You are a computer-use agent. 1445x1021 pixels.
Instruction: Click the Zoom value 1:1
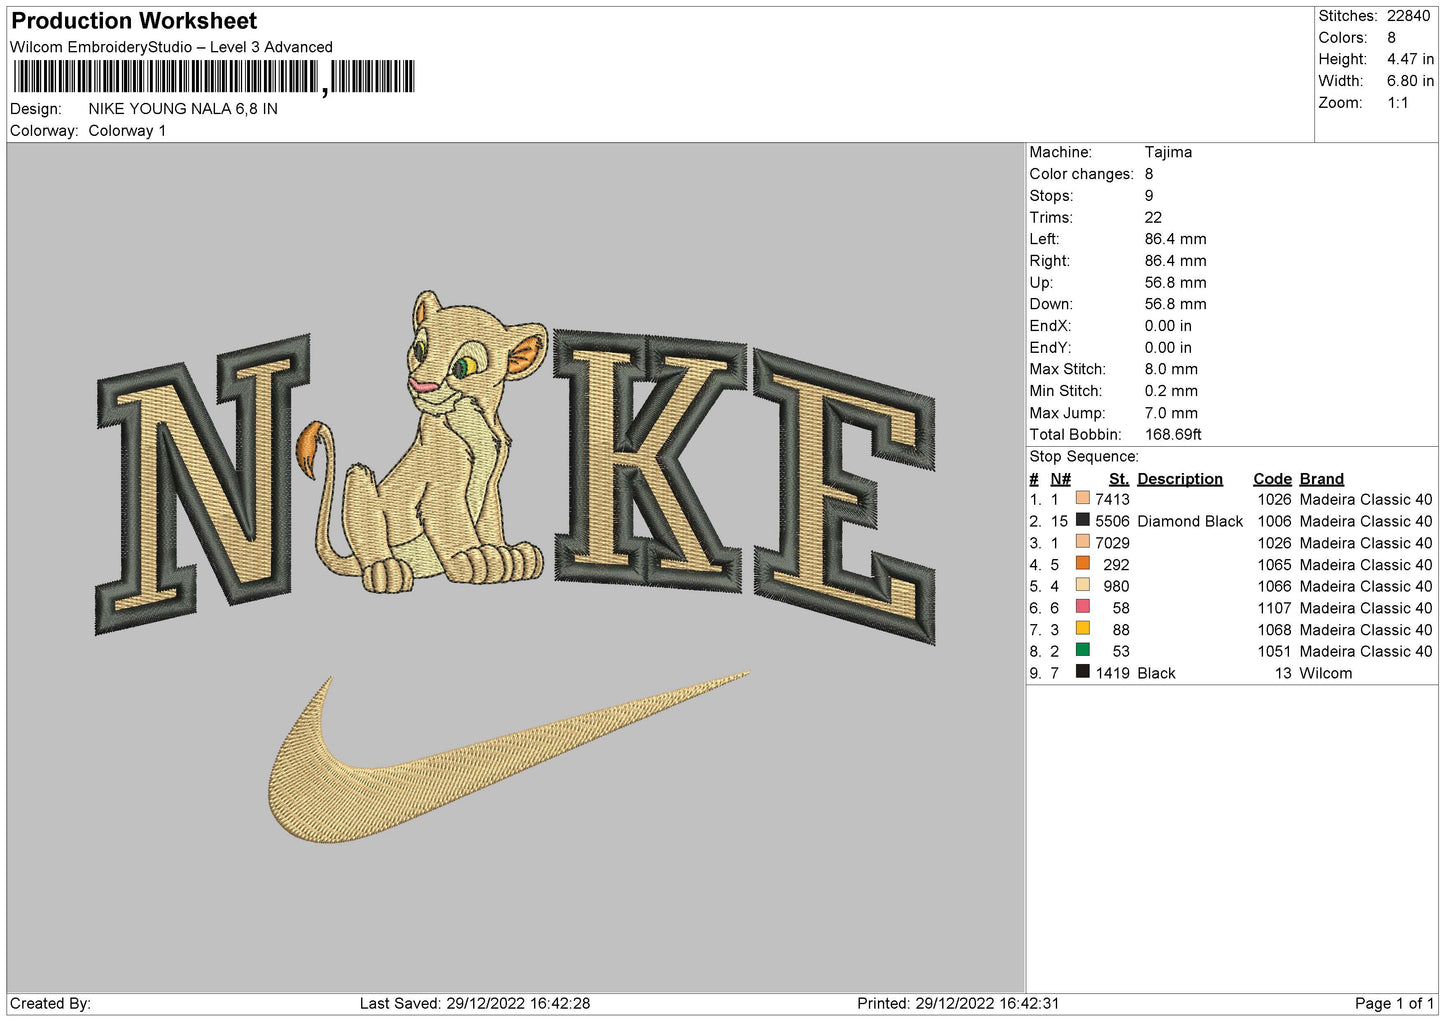pyautogui.click(x=1397, y=103)
